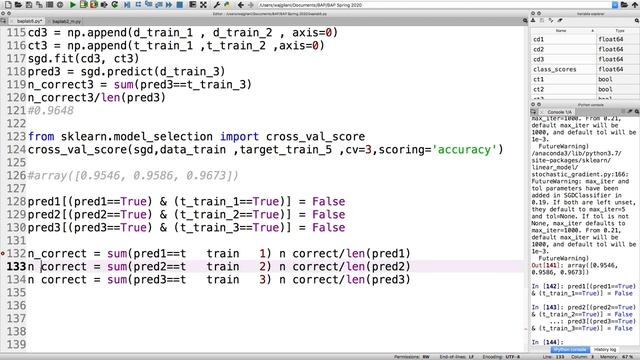Re-run the last script
Image resolution: width=640 pixels, height=360 pixels.
point(115,5)
